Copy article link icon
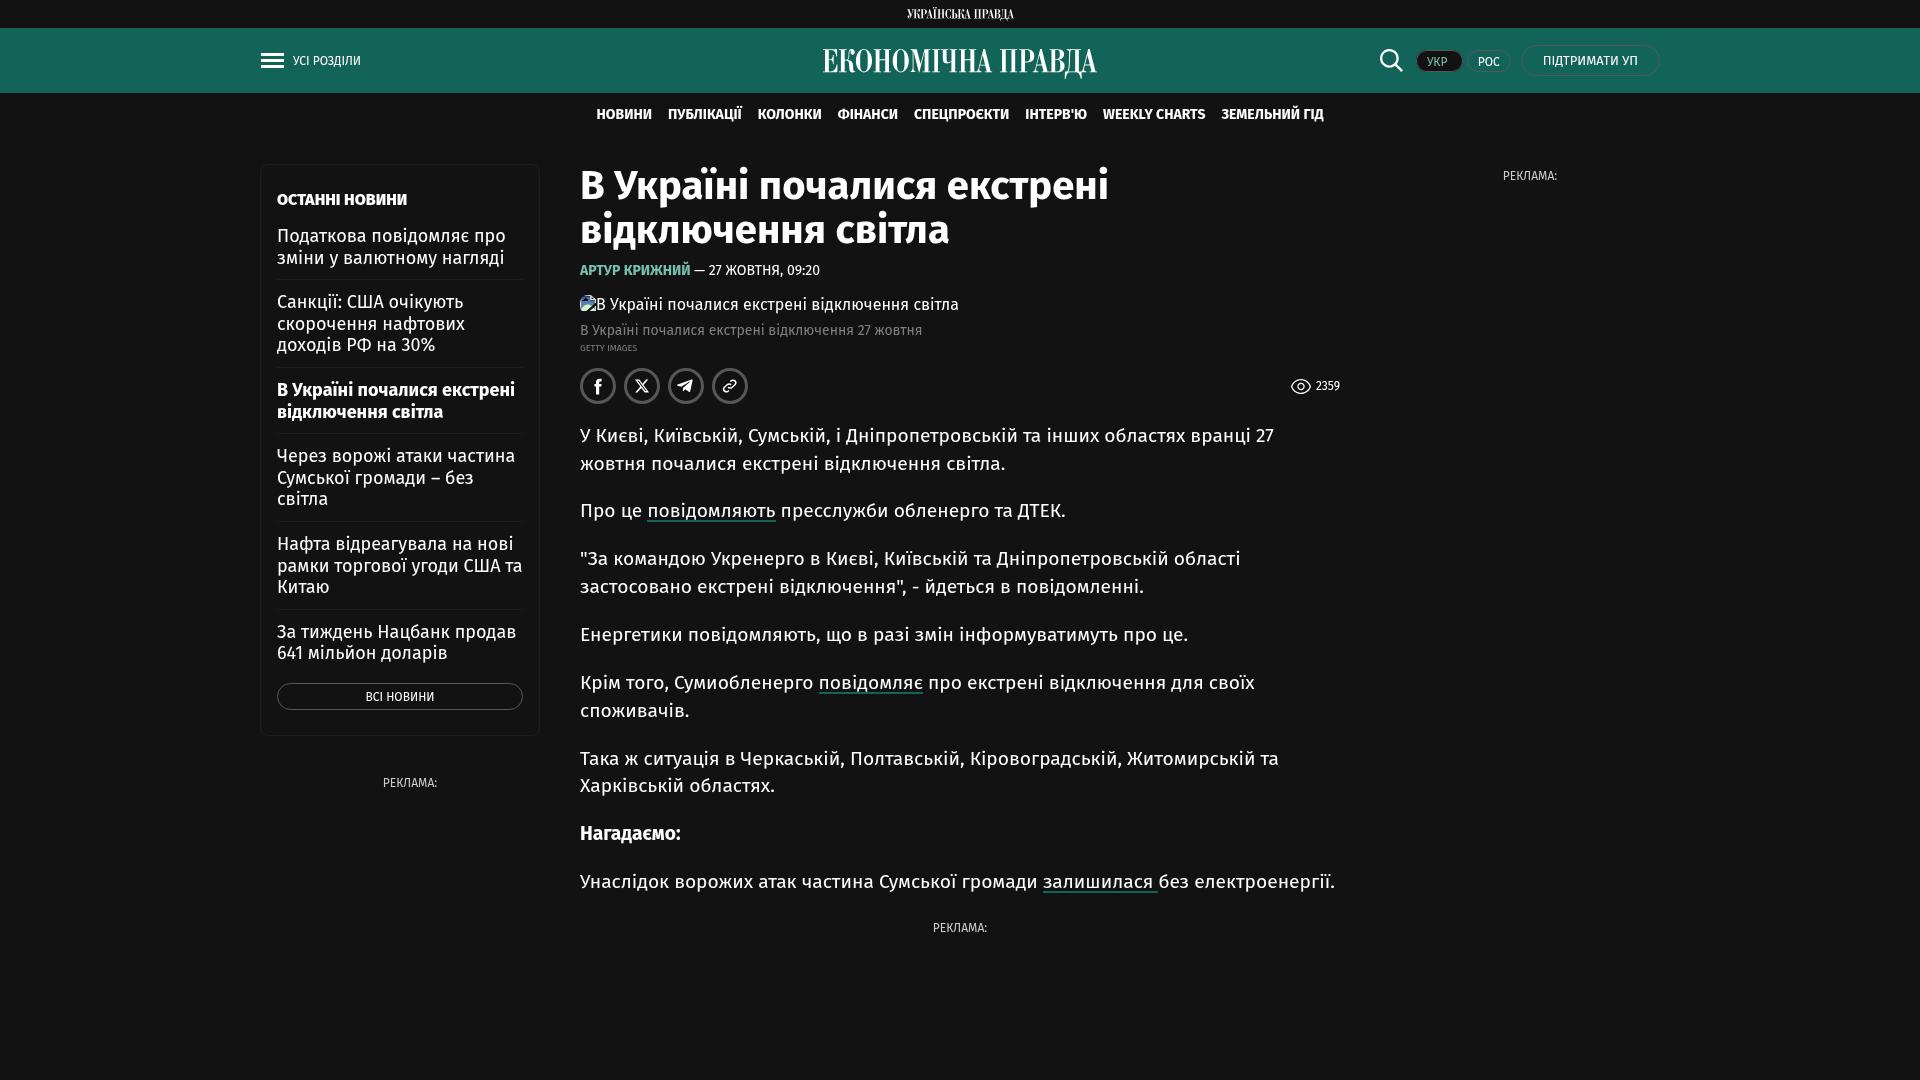The image size is (1920, 1080). (730, 386)
